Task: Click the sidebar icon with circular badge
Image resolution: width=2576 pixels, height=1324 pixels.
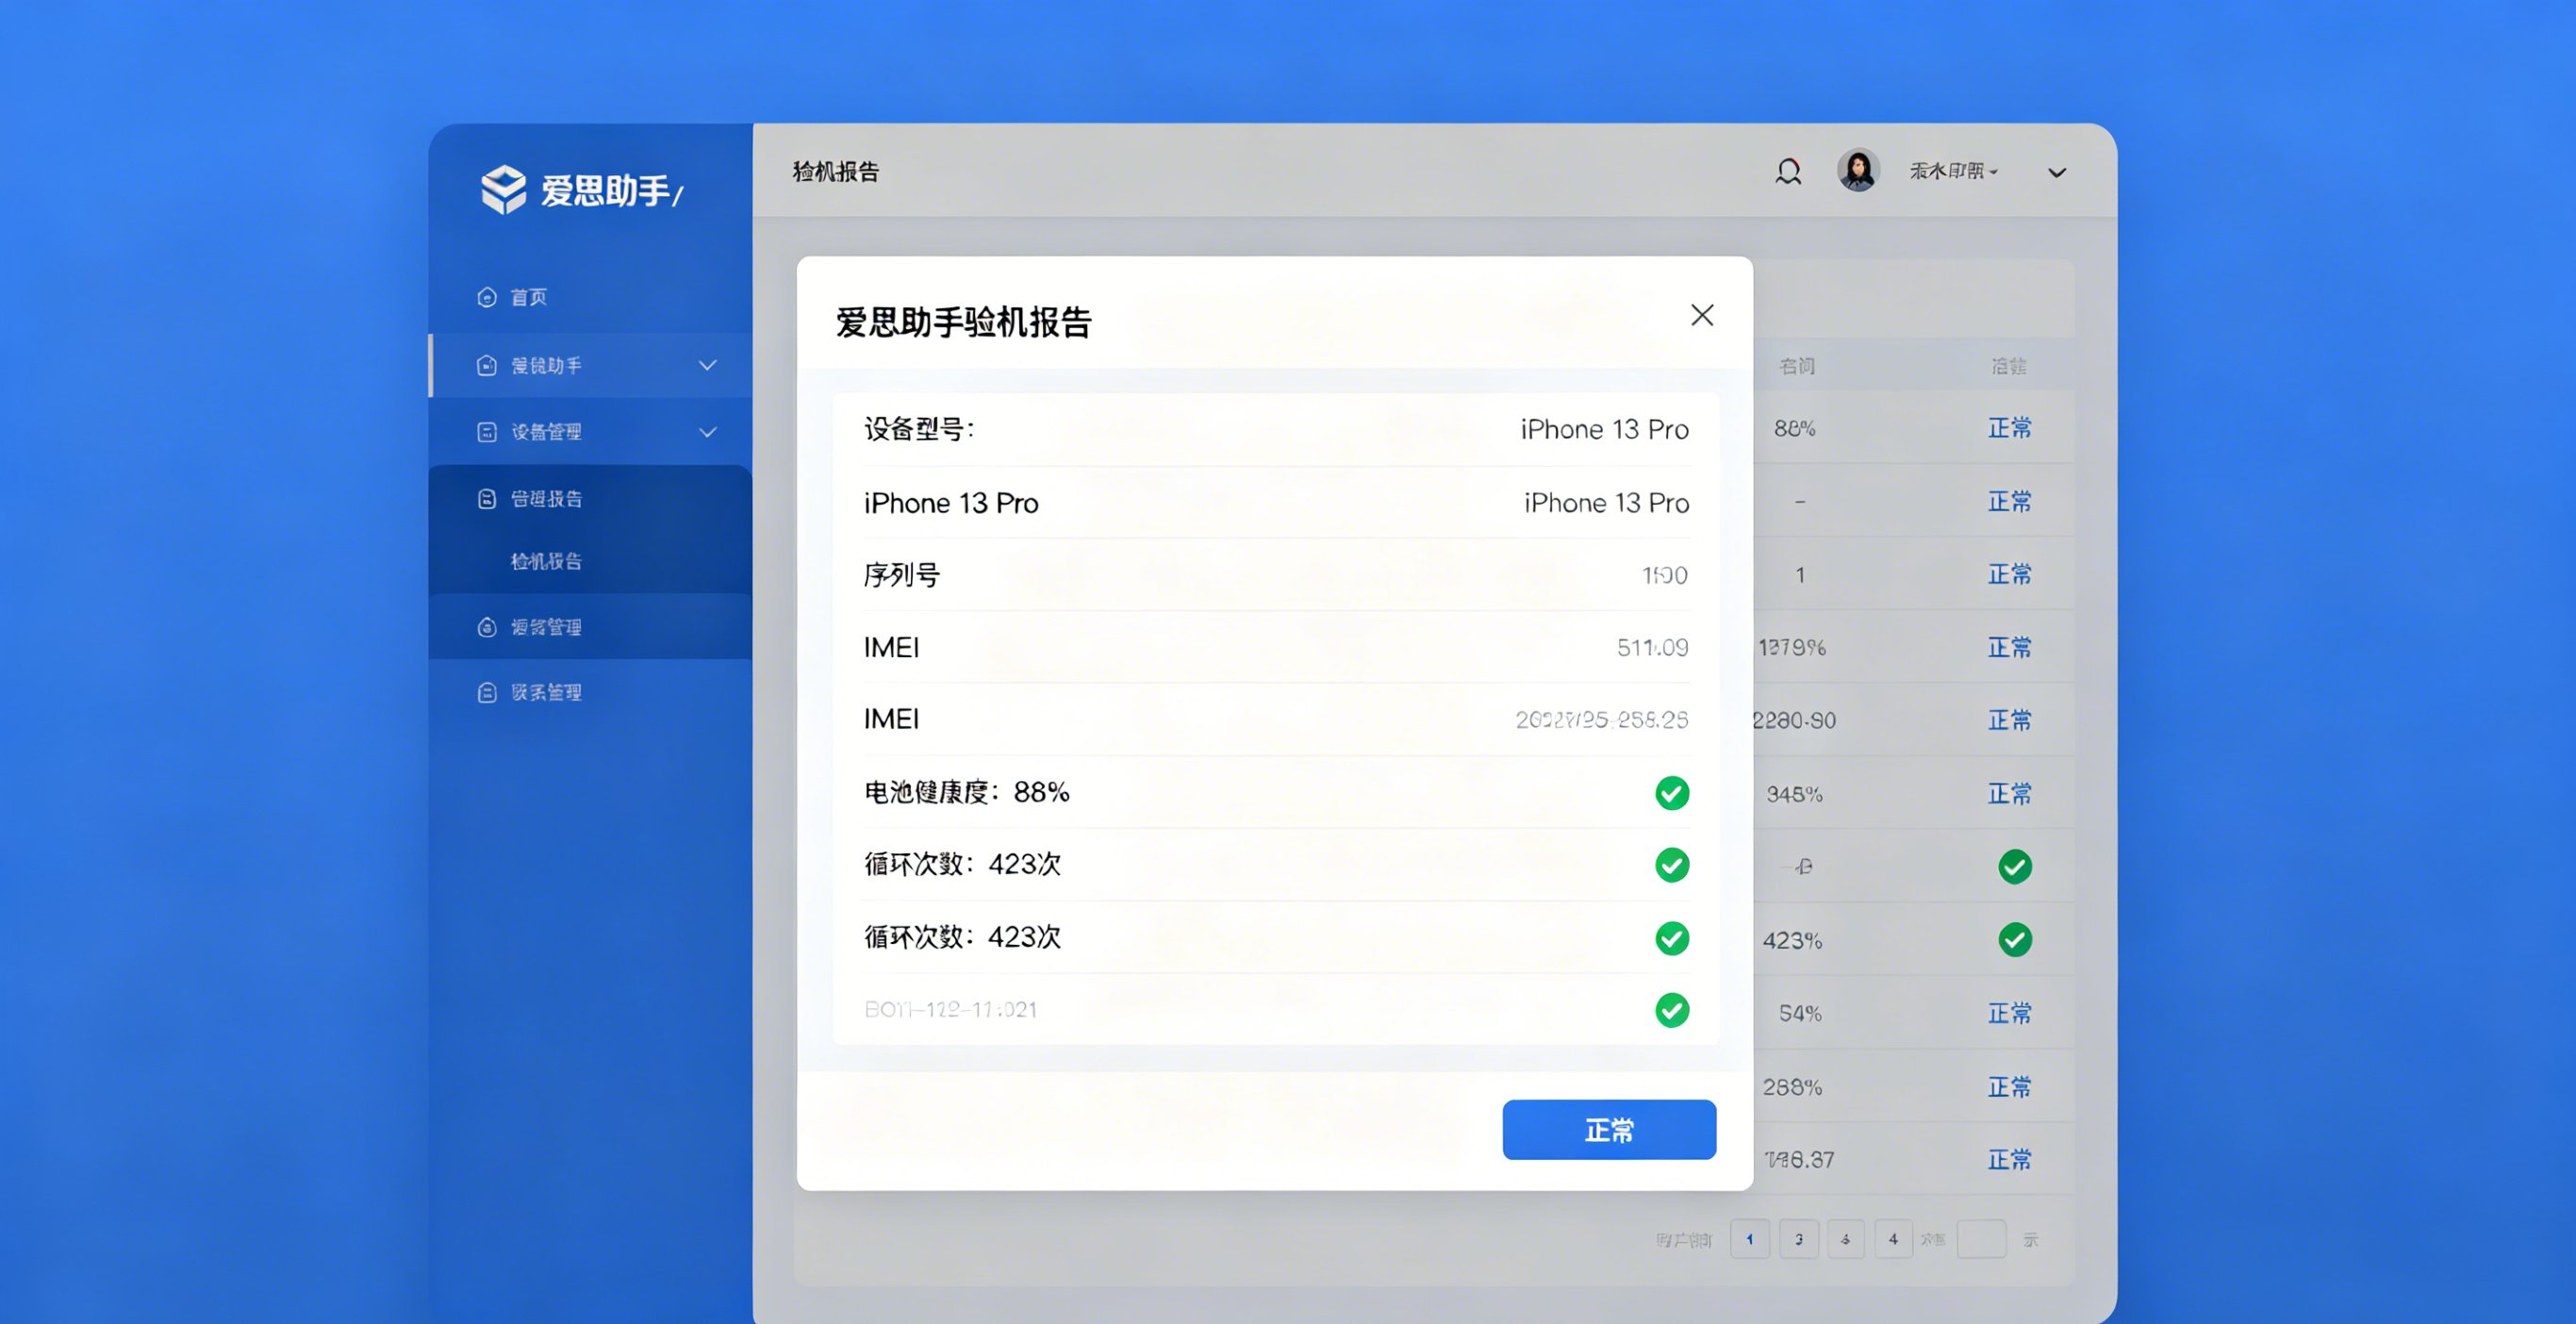Action: click(x=487, y=627)
